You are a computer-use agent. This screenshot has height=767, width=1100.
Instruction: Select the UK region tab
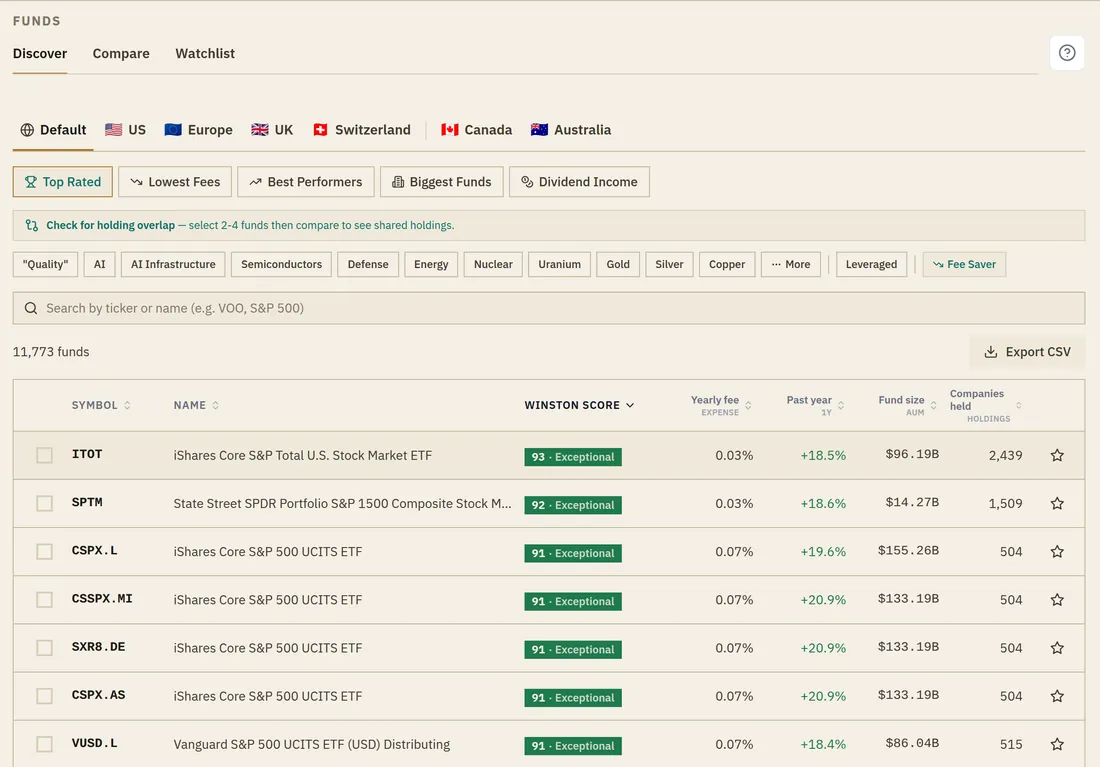272,130
